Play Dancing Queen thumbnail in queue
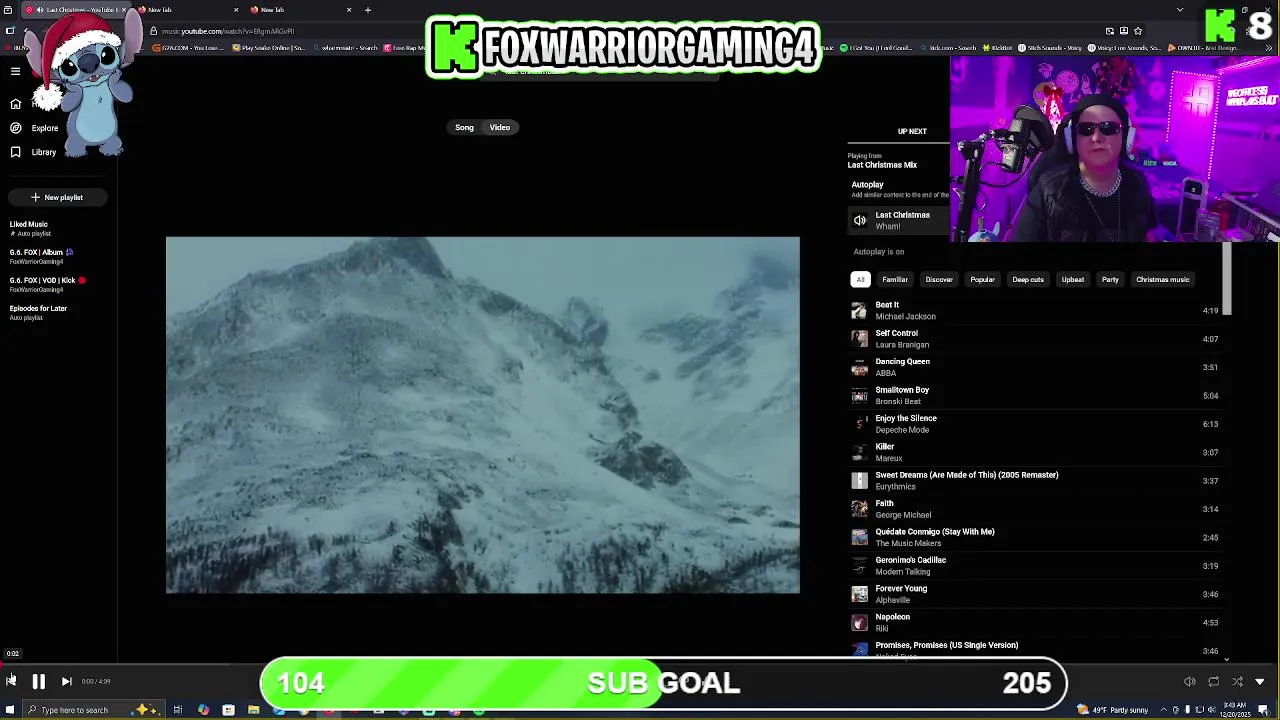Screen dimensions: 1280x720 [859, 367]
